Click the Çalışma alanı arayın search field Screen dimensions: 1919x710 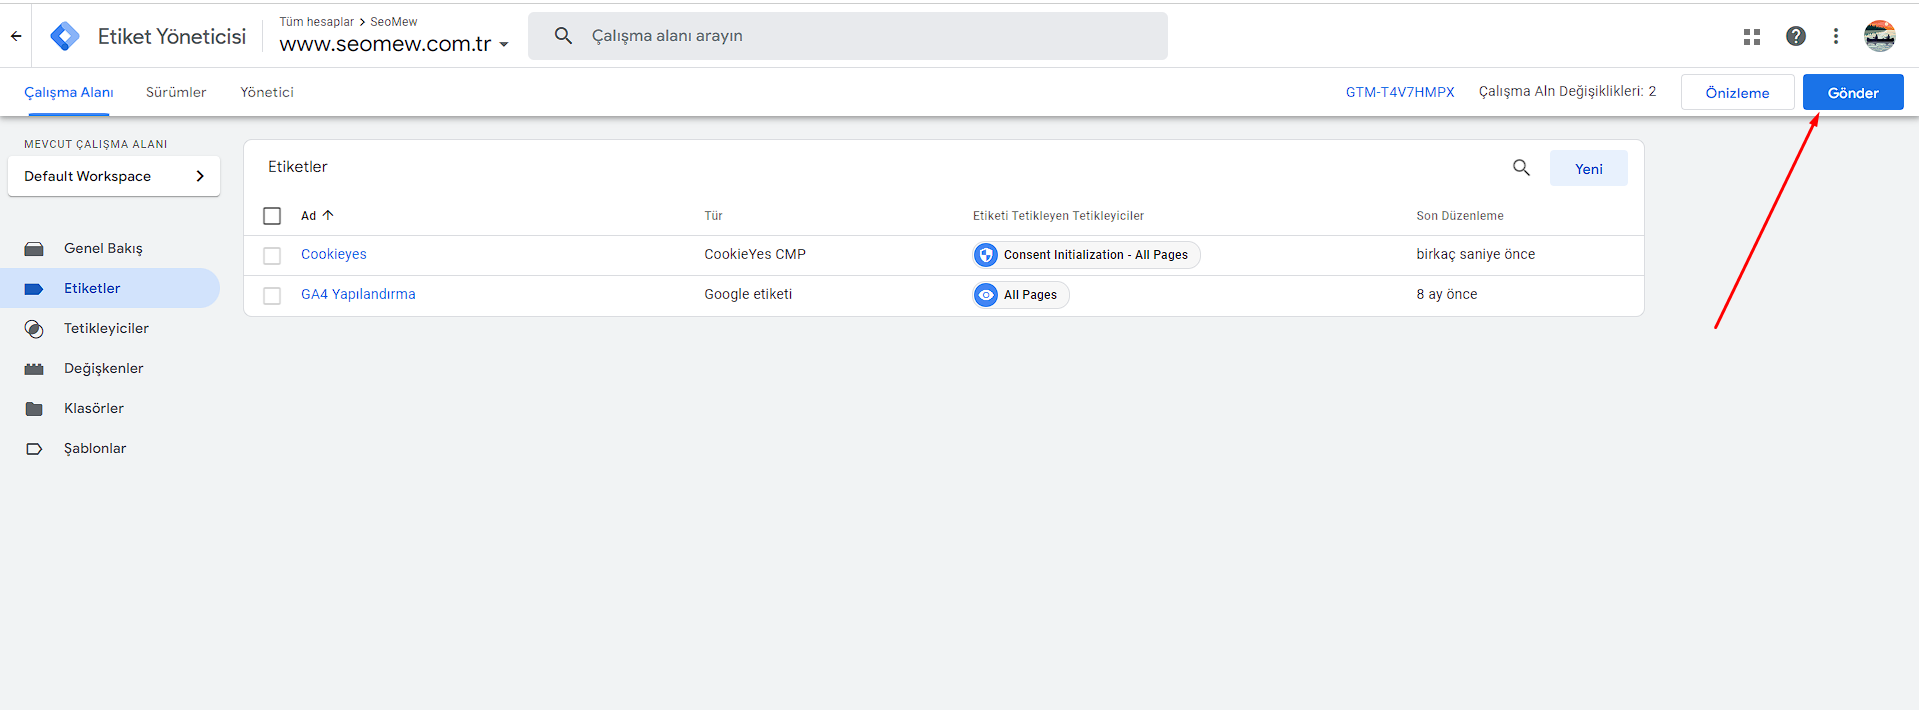coord(860,36)
